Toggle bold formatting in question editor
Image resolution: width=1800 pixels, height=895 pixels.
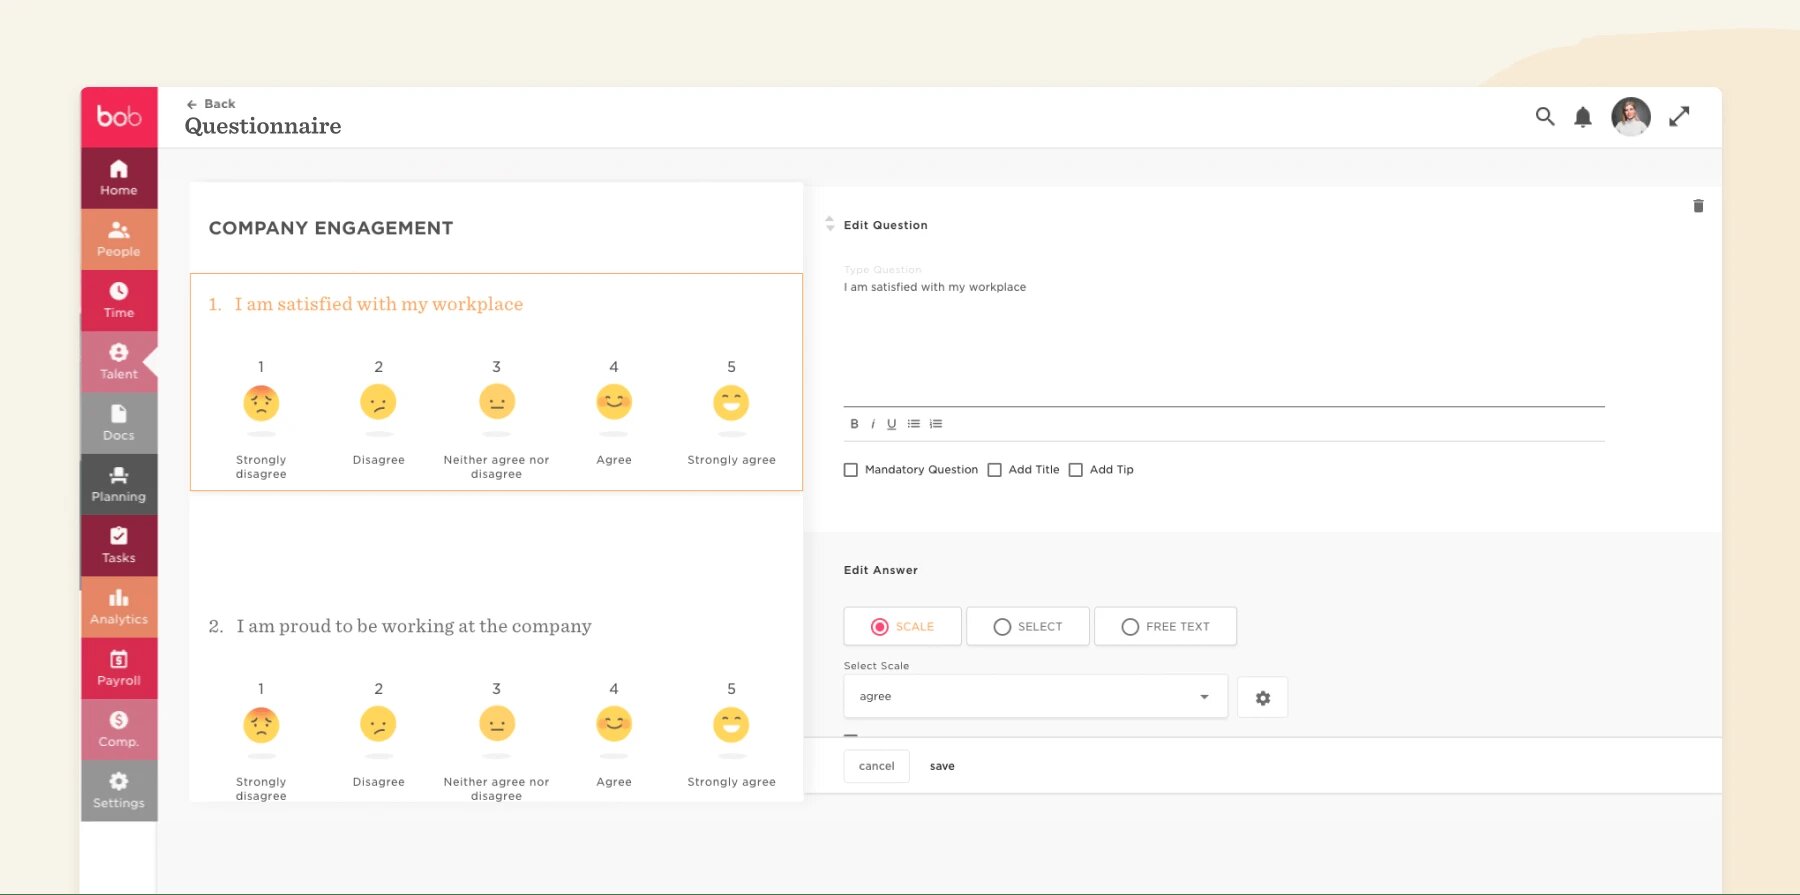854,424
